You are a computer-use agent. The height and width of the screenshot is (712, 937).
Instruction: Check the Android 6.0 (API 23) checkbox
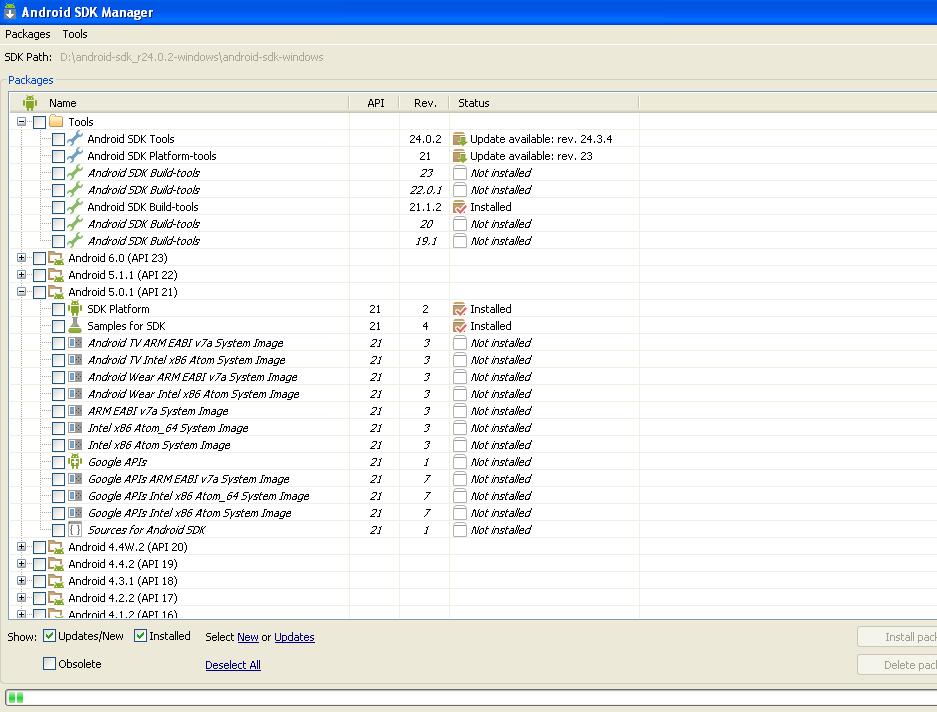tap(39, 258)
